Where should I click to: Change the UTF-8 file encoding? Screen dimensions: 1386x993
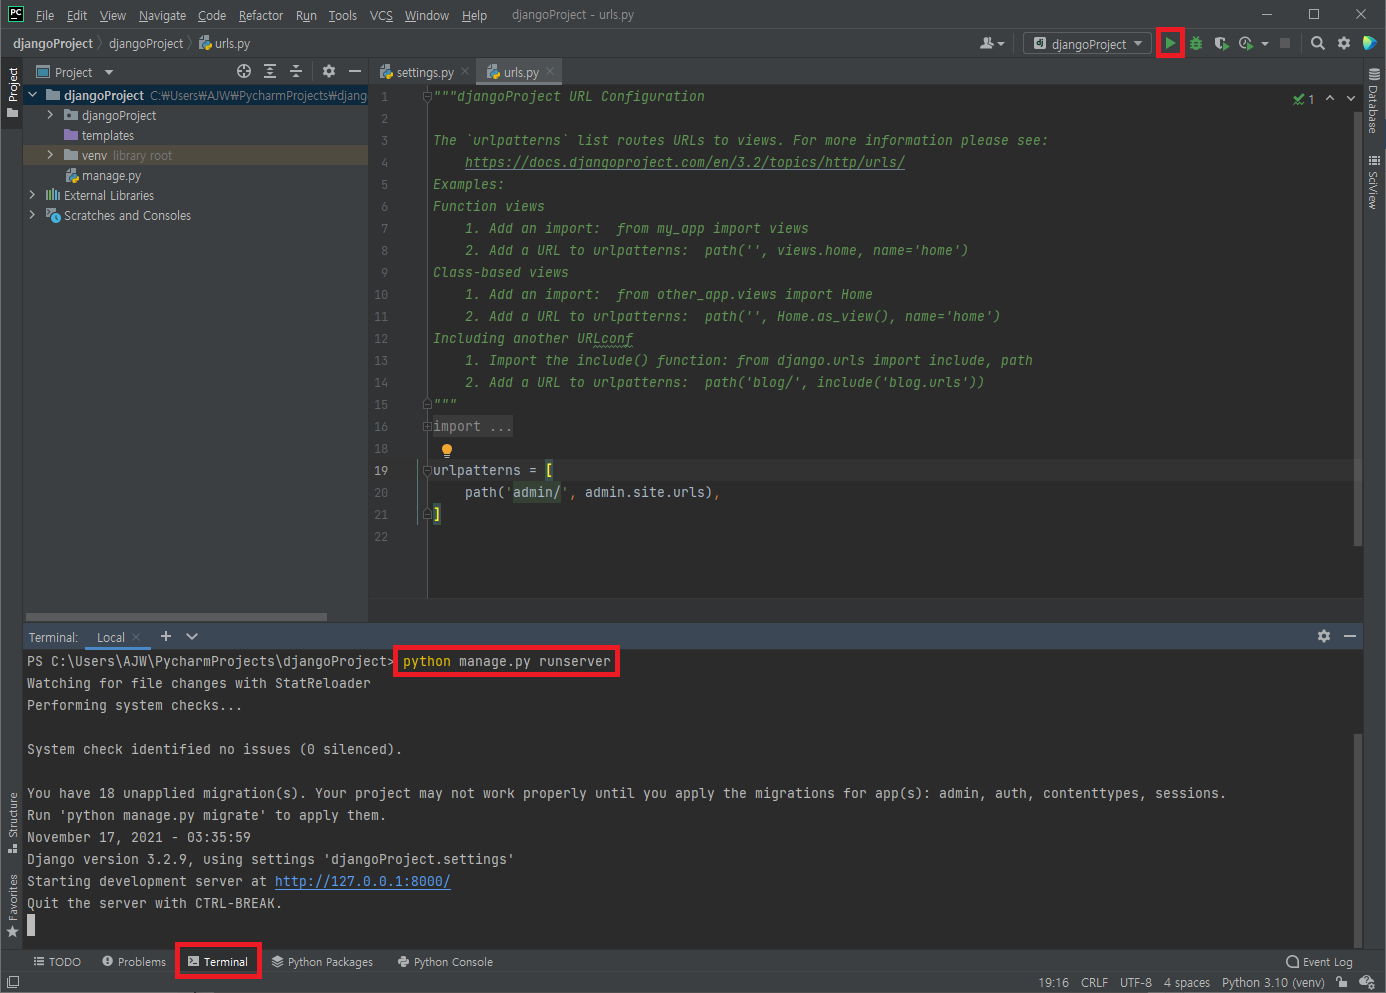click(x=1136, y=982)
